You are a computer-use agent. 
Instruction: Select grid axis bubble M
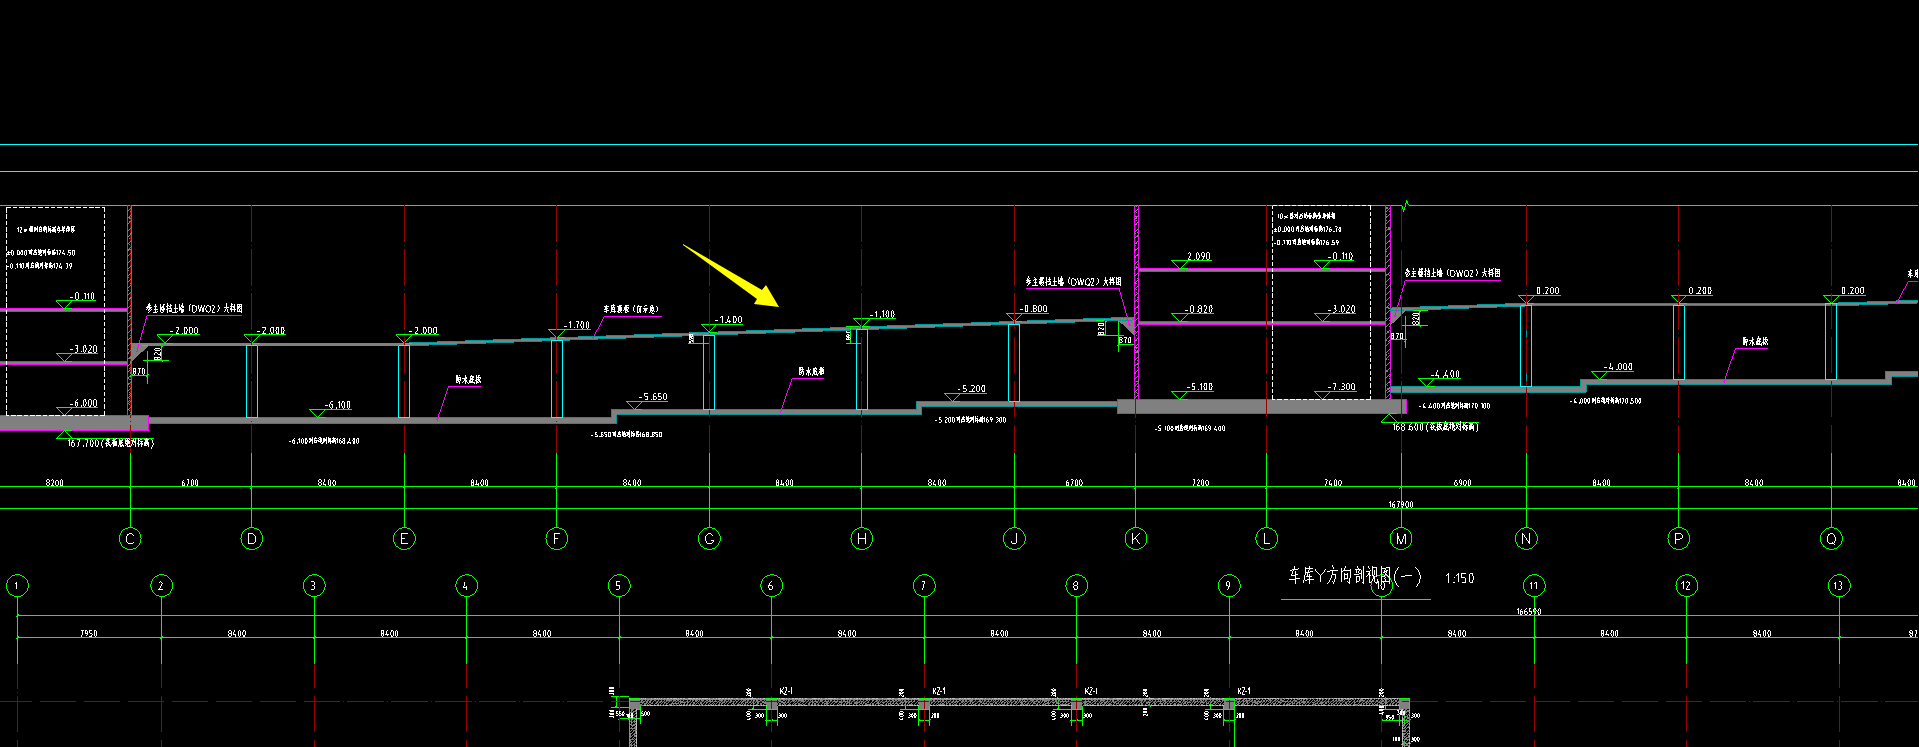[x=1401, y=539]
